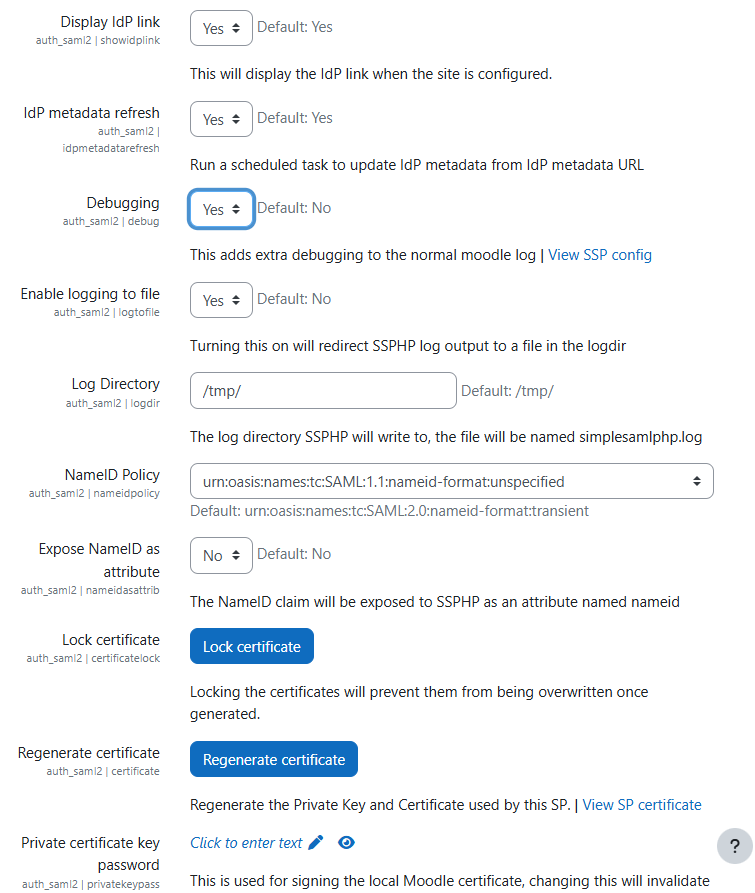Open the help question mark button

(735, 846)
